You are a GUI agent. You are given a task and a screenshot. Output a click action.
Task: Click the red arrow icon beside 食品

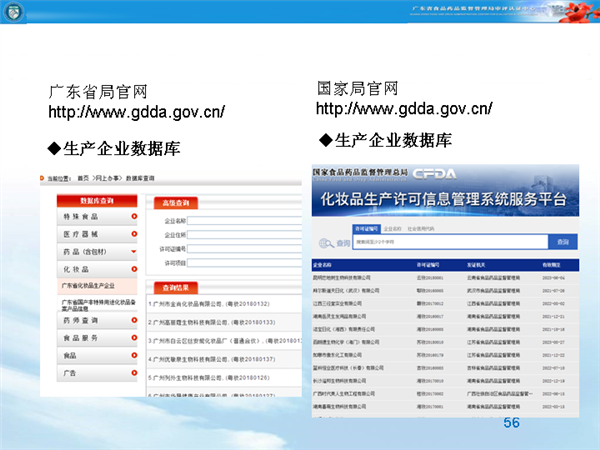132,356
